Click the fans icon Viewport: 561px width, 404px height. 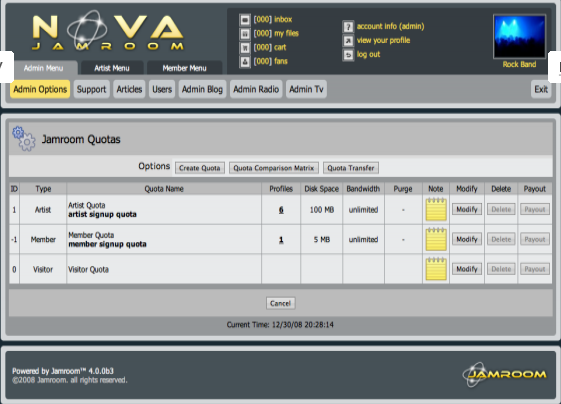tap(245, 62)
